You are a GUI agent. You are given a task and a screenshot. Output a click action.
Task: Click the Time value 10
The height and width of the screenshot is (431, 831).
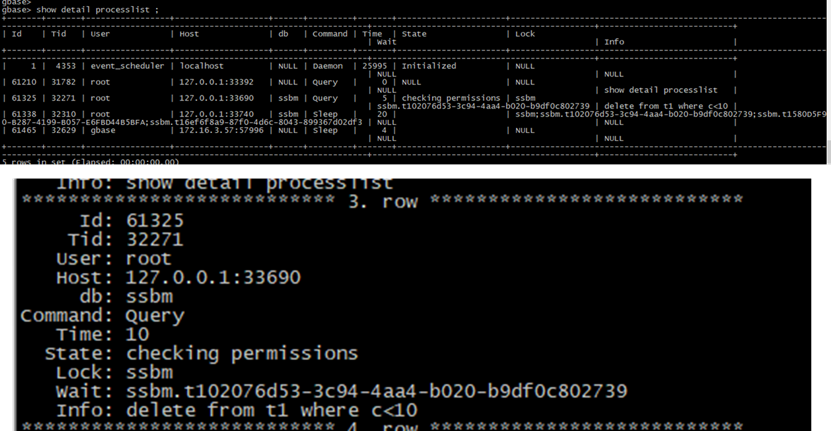(x=137, y=335)
